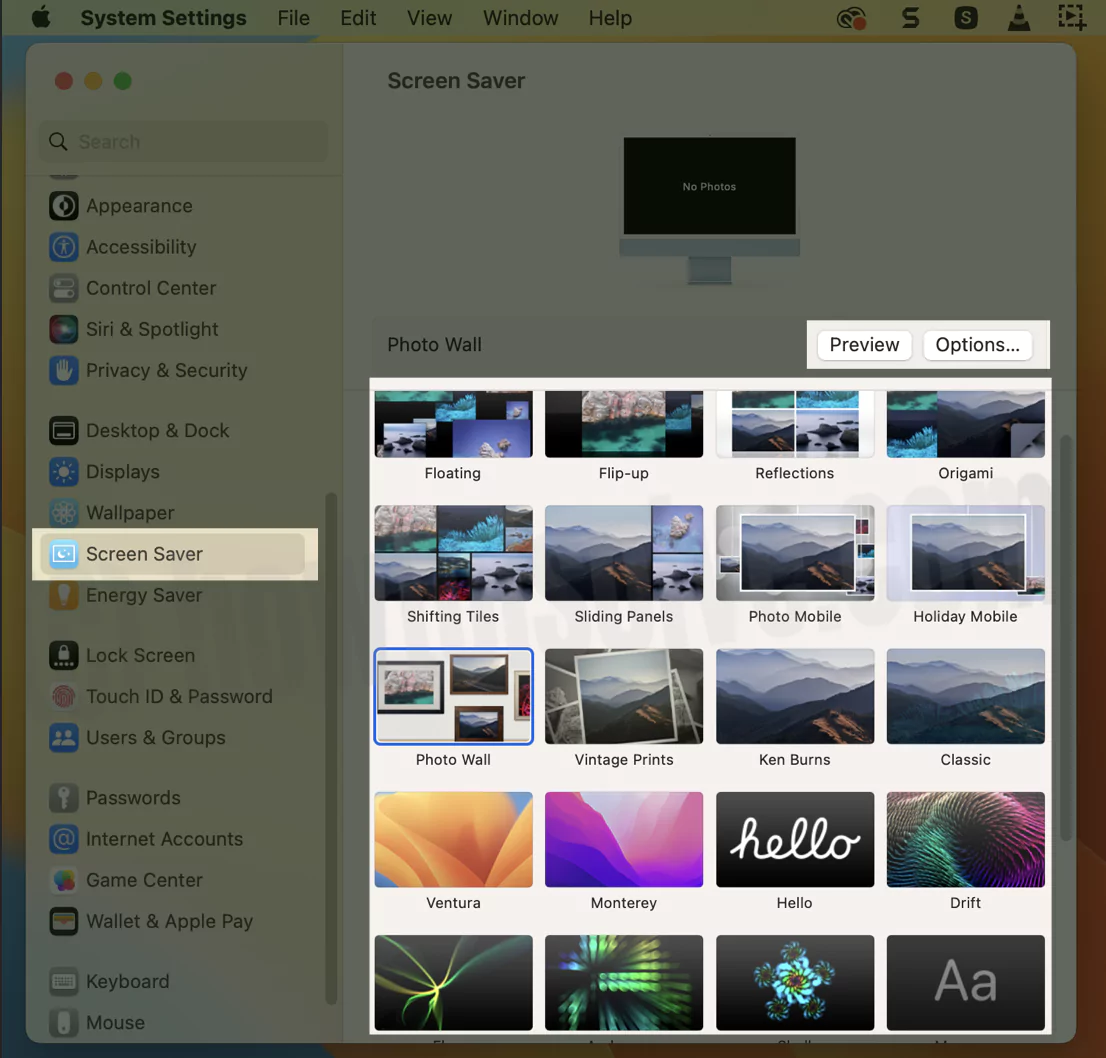
Task: Click the screen saver list scrollbar
Action: click(1065, 638)
